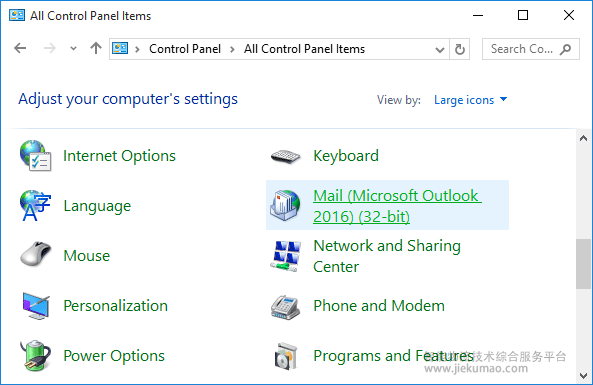
Task: Open Mail (Microsoft Outlook 2016) link
Action: coord(397,206)
